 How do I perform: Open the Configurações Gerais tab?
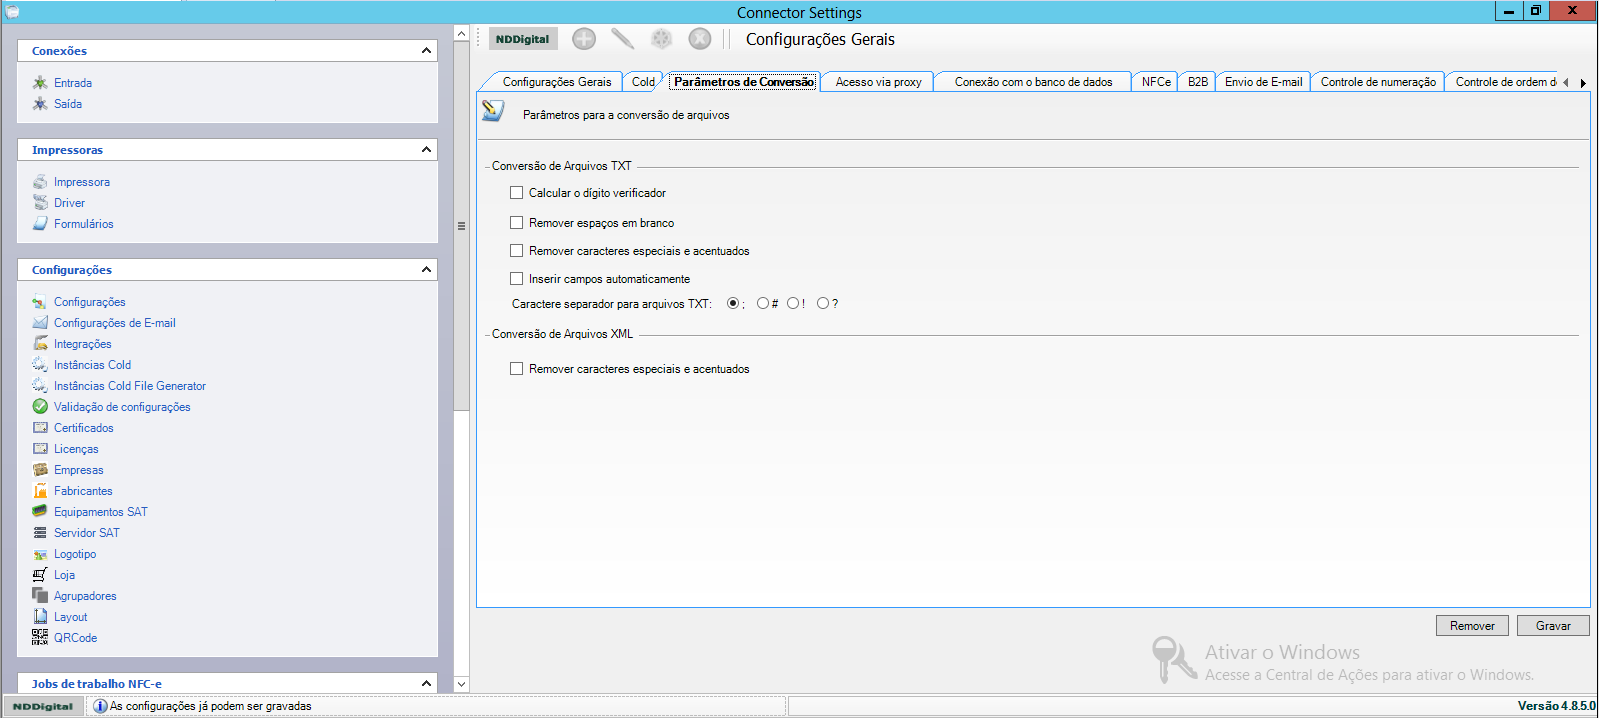(556, 82)
